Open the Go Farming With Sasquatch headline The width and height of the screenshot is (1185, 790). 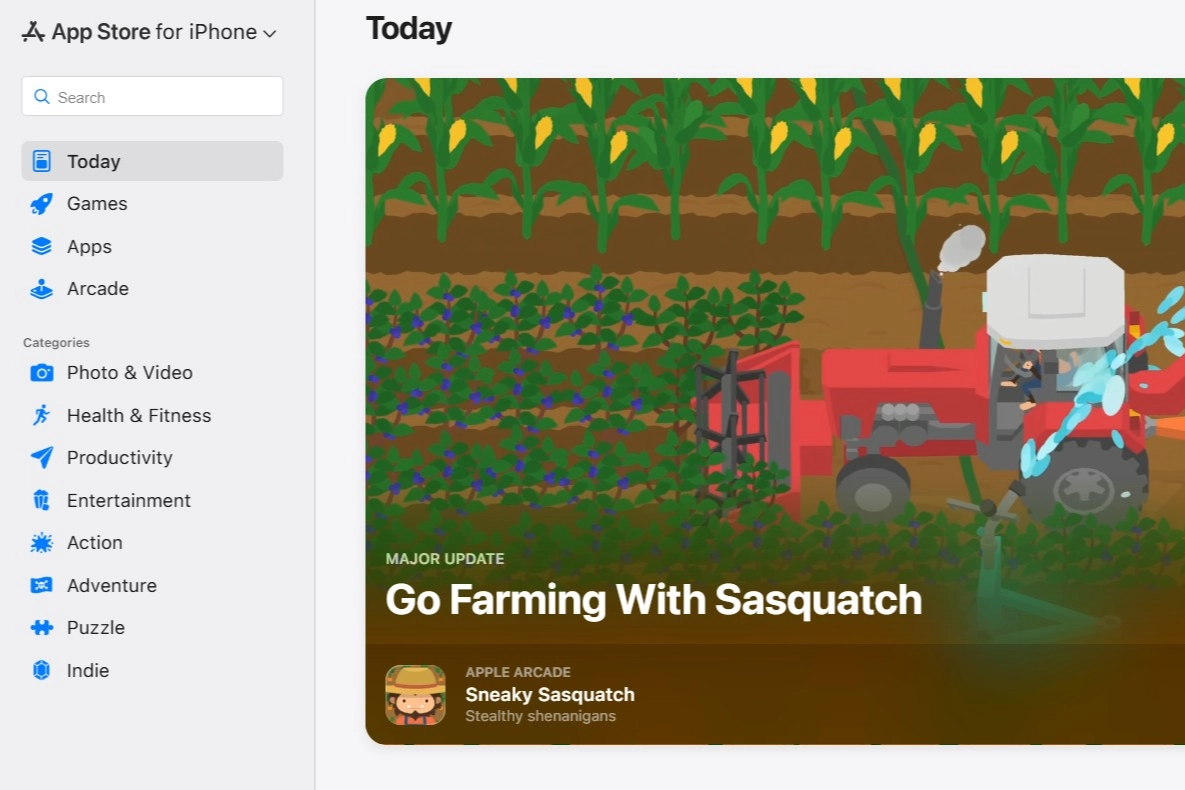pyautogui.click(x=653, y=600)
